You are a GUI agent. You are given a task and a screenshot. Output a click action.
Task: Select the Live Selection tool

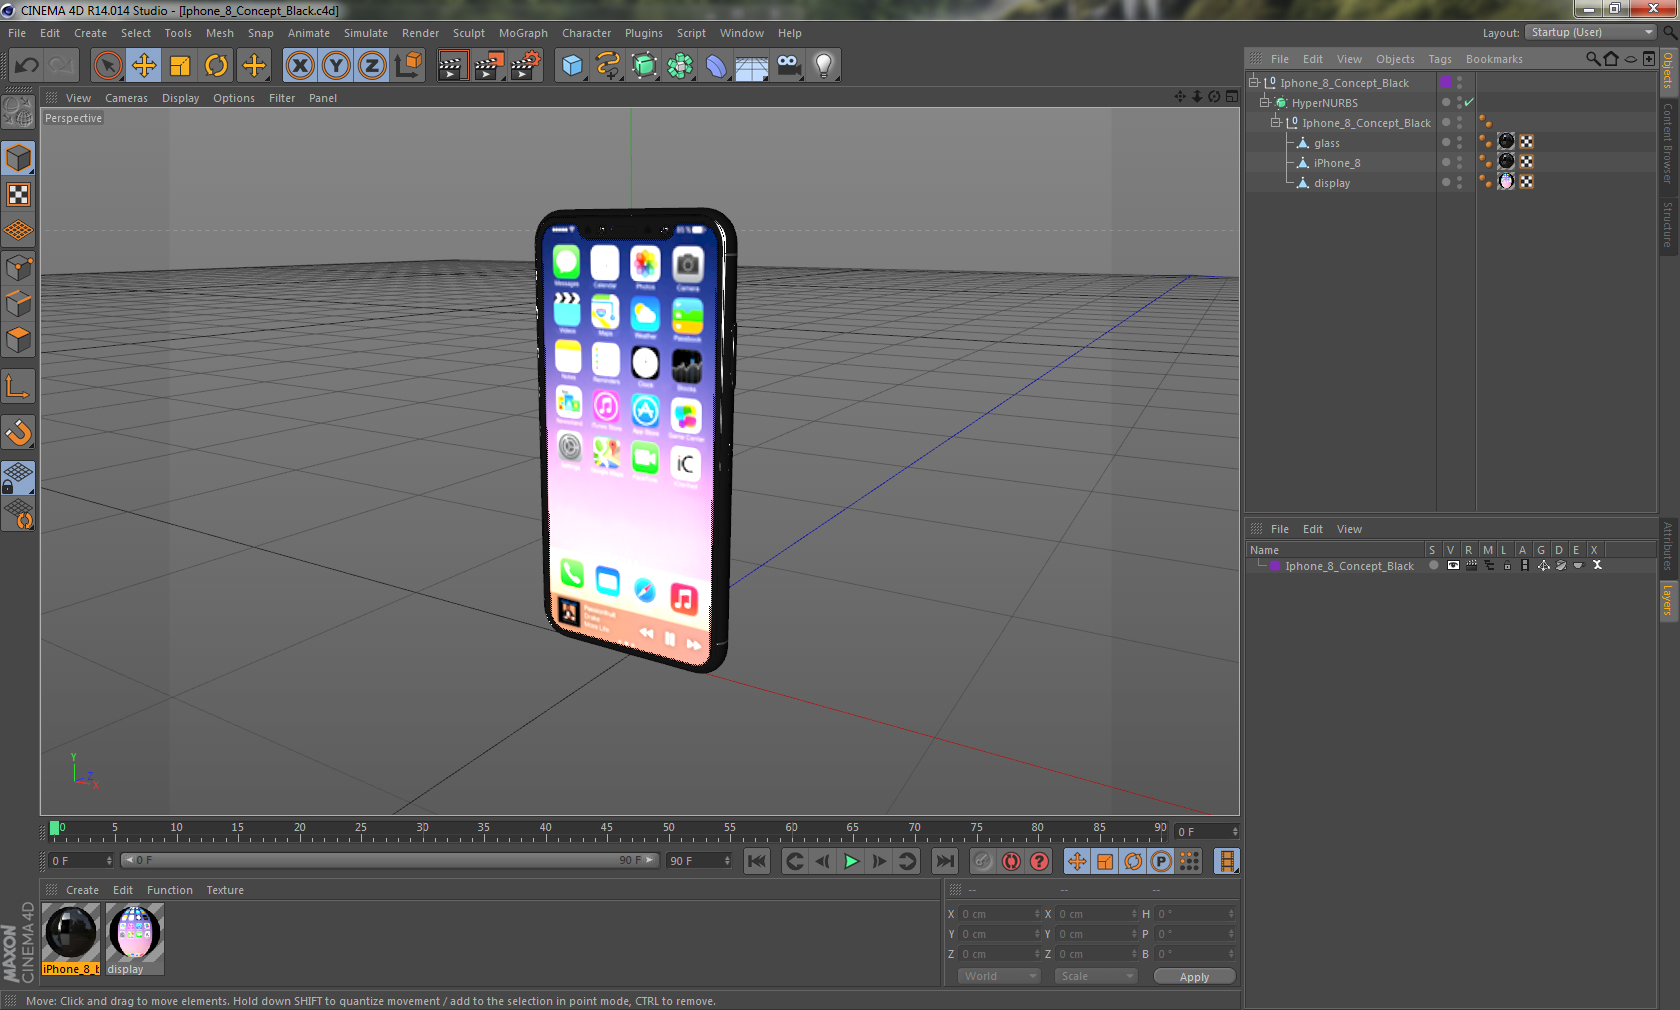click(x=107, y=66)
